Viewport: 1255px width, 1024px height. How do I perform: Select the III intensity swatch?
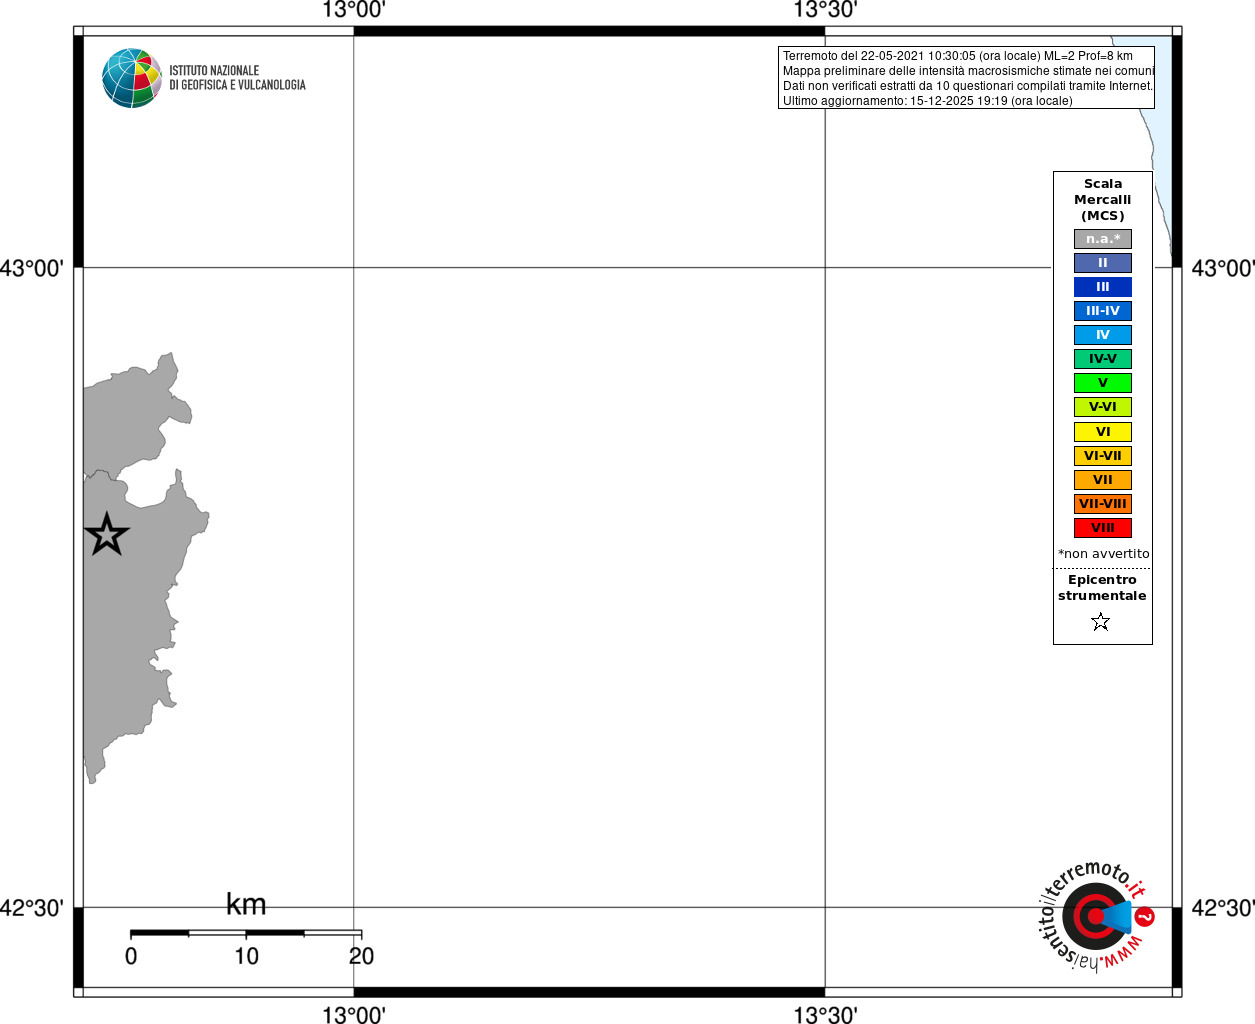click(1103, 287)
